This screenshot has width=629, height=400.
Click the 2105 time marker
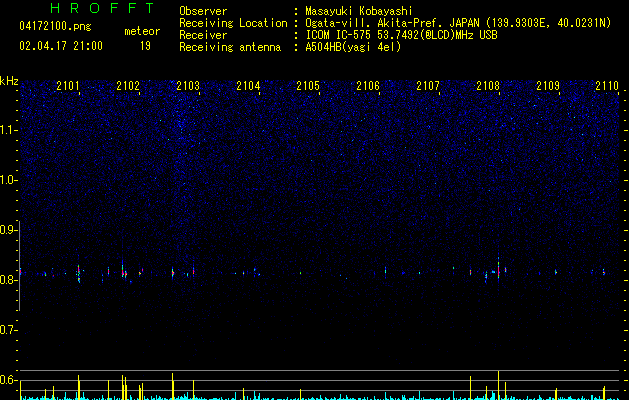click(308, 85)
